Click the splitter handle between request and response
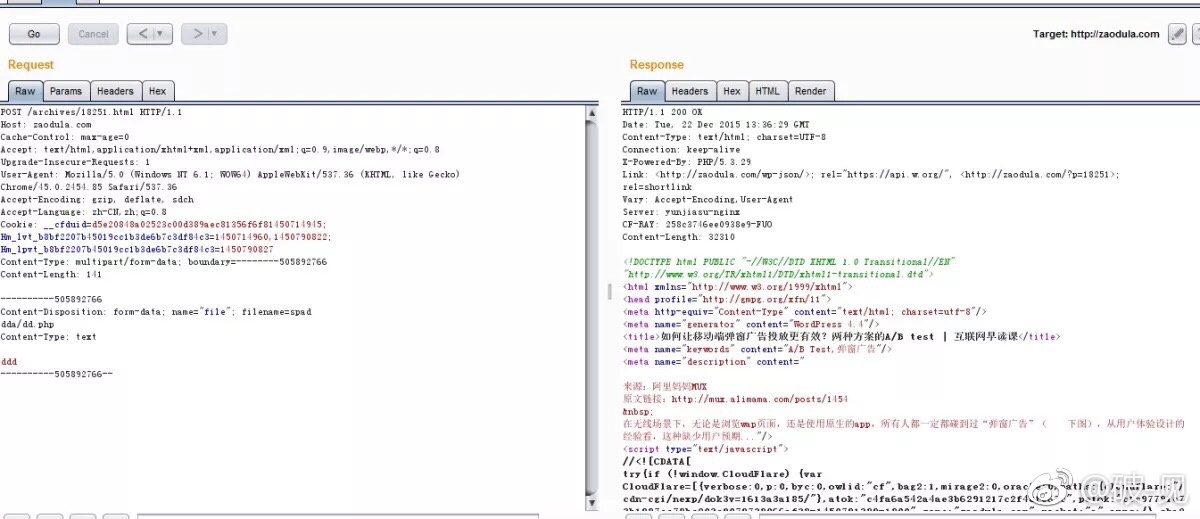 click(x=609, y=292)
